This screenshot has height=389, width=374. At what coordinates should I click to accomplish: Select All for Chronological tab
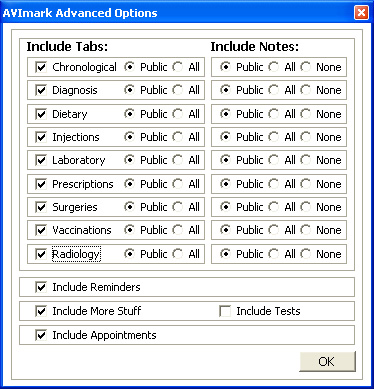[178, 67]
